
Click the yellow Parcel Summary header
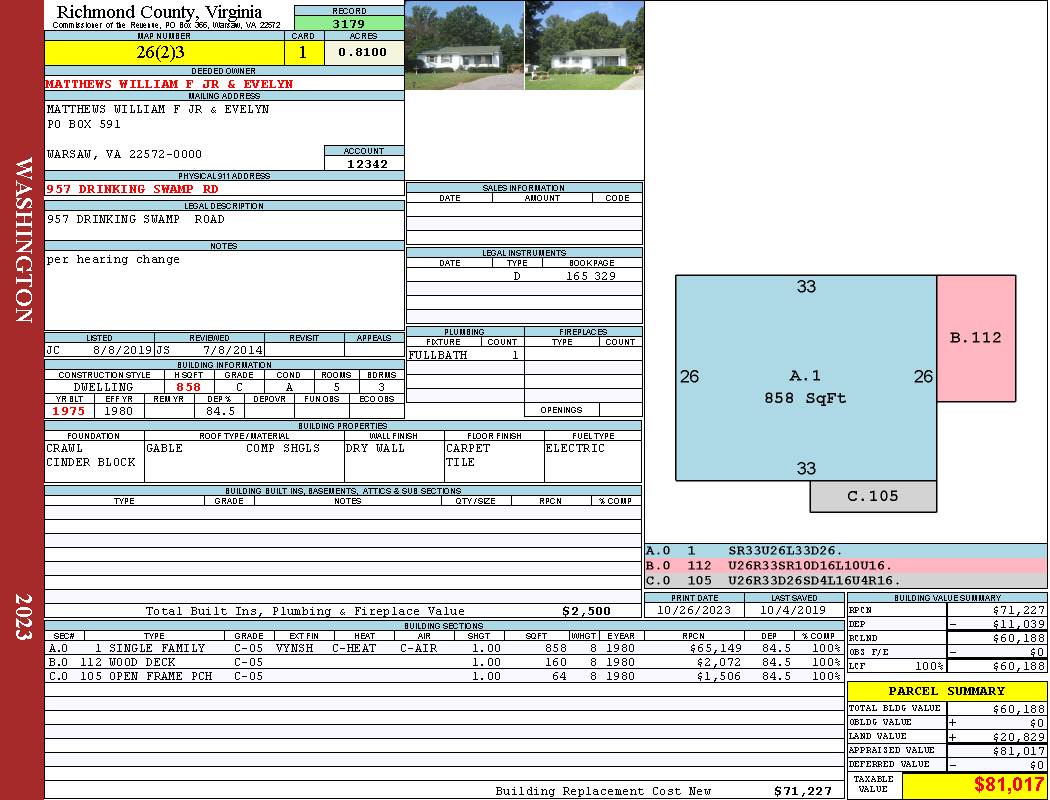946,691
